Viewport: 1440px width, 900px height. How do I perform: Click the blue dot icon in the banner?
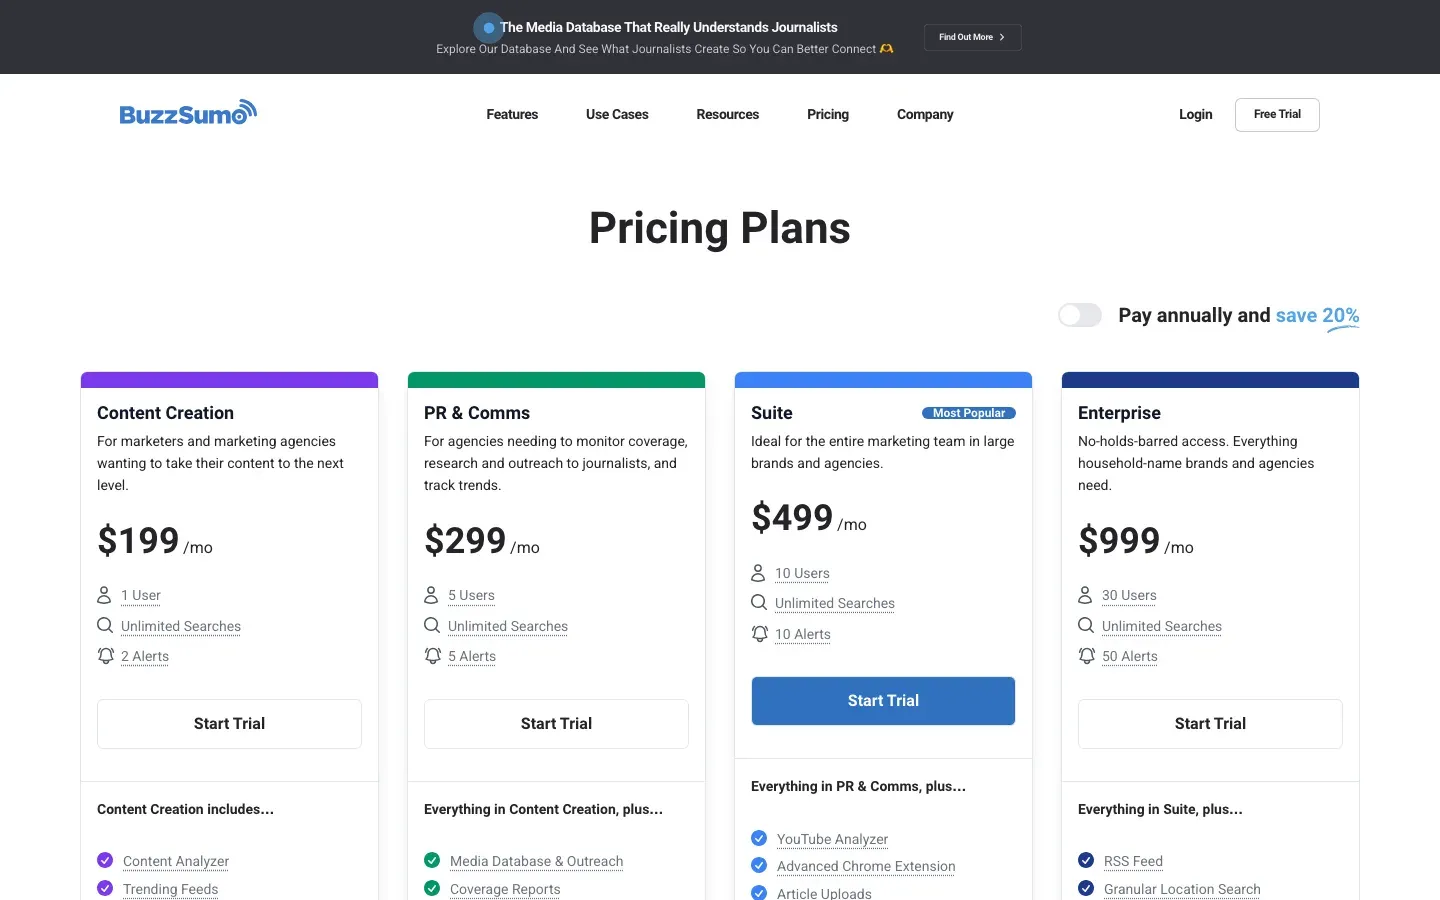(x=488, y=28)
